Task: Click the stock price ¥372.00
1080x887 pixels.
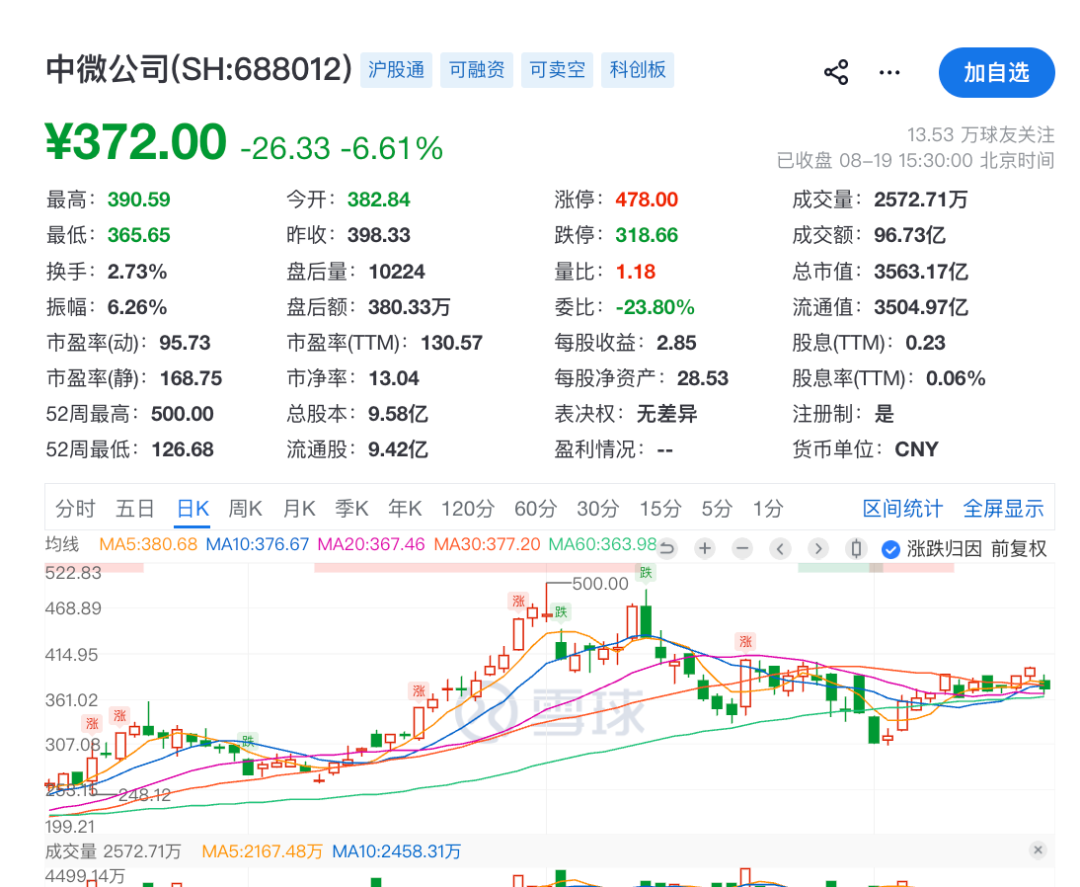Action: 136,142
